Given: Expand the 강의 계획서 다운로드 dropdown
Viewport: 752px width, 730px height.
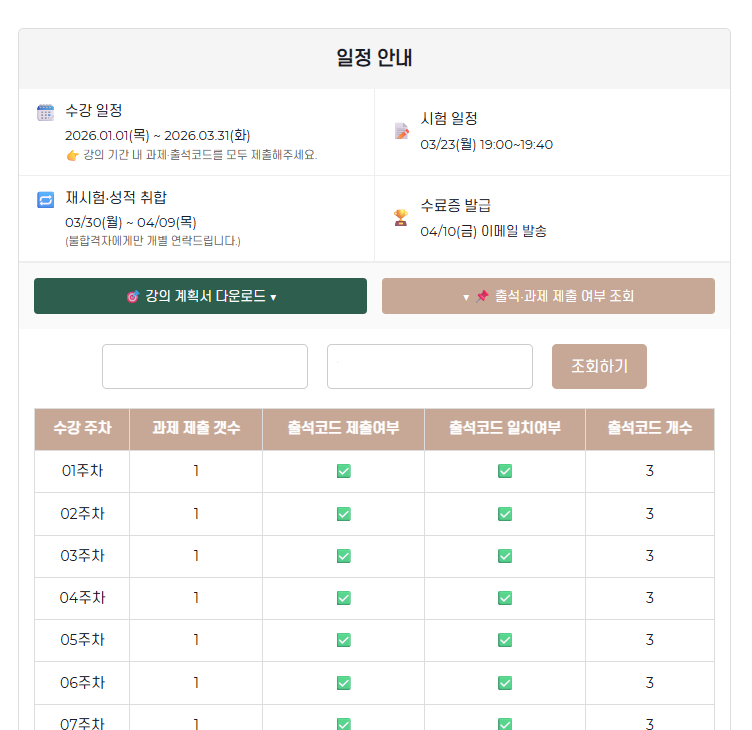Looking at the screenshot, I should [200, 296].
